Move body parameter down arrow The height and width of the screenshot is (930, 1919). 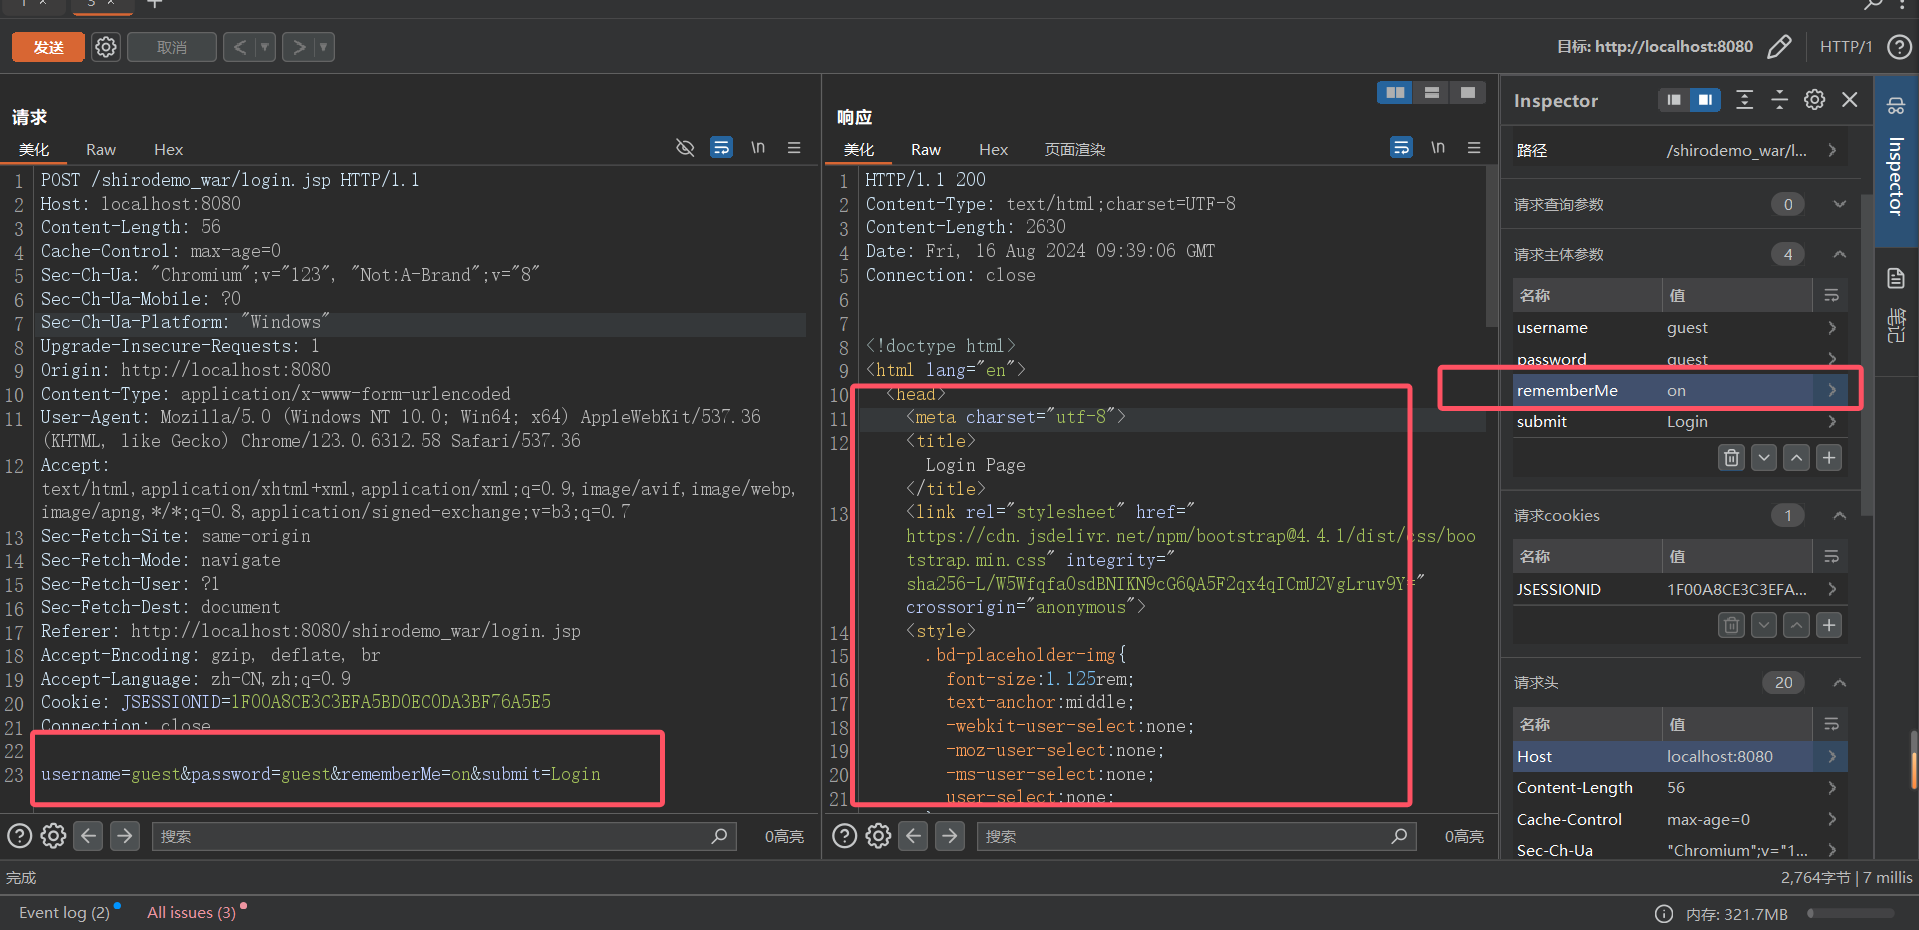(1764, 458)
